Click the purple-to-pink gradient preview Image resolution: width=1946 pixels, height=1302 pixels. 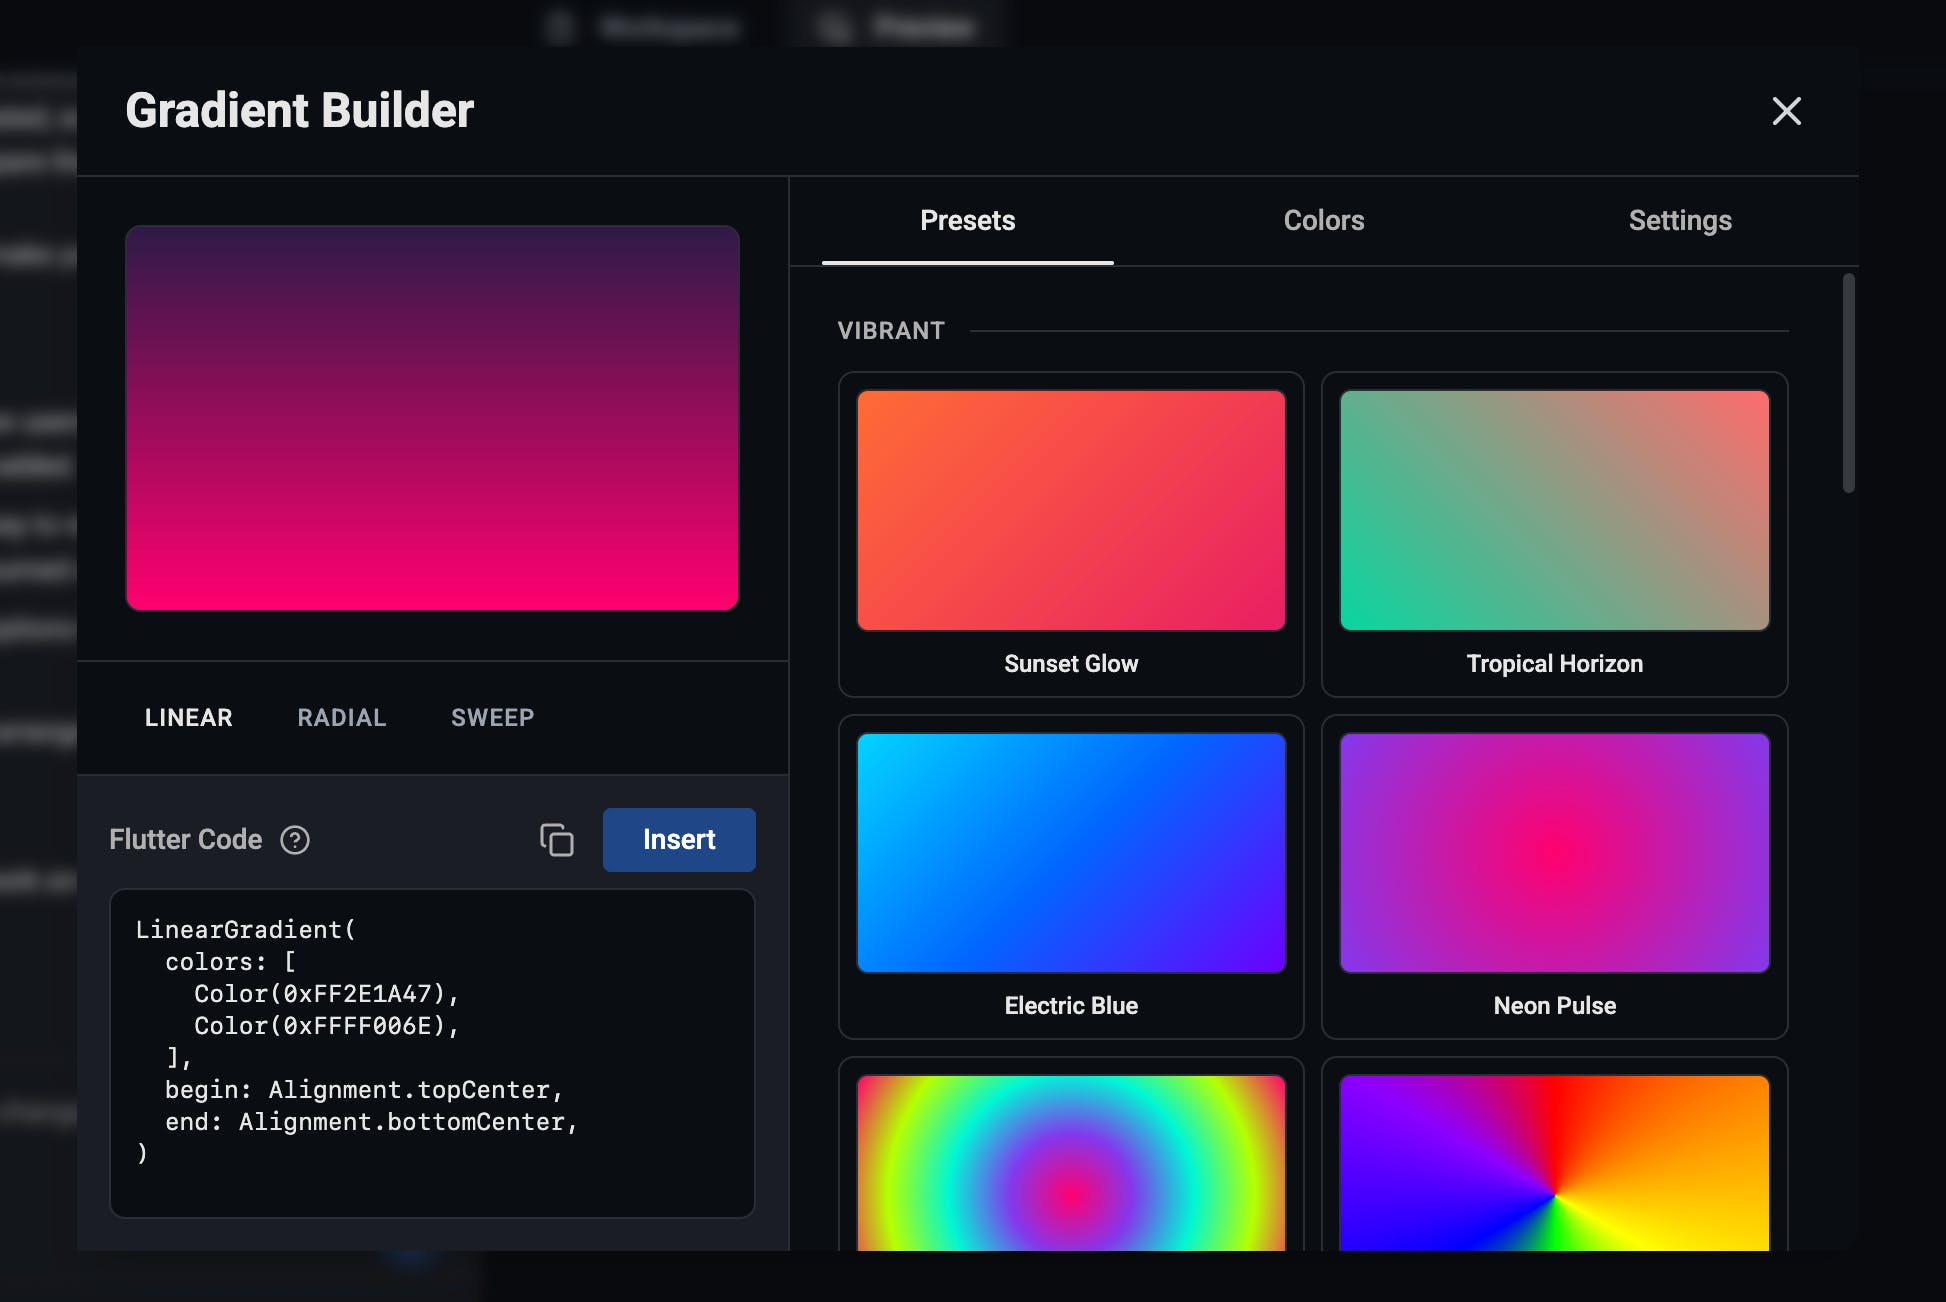[432, 418]
